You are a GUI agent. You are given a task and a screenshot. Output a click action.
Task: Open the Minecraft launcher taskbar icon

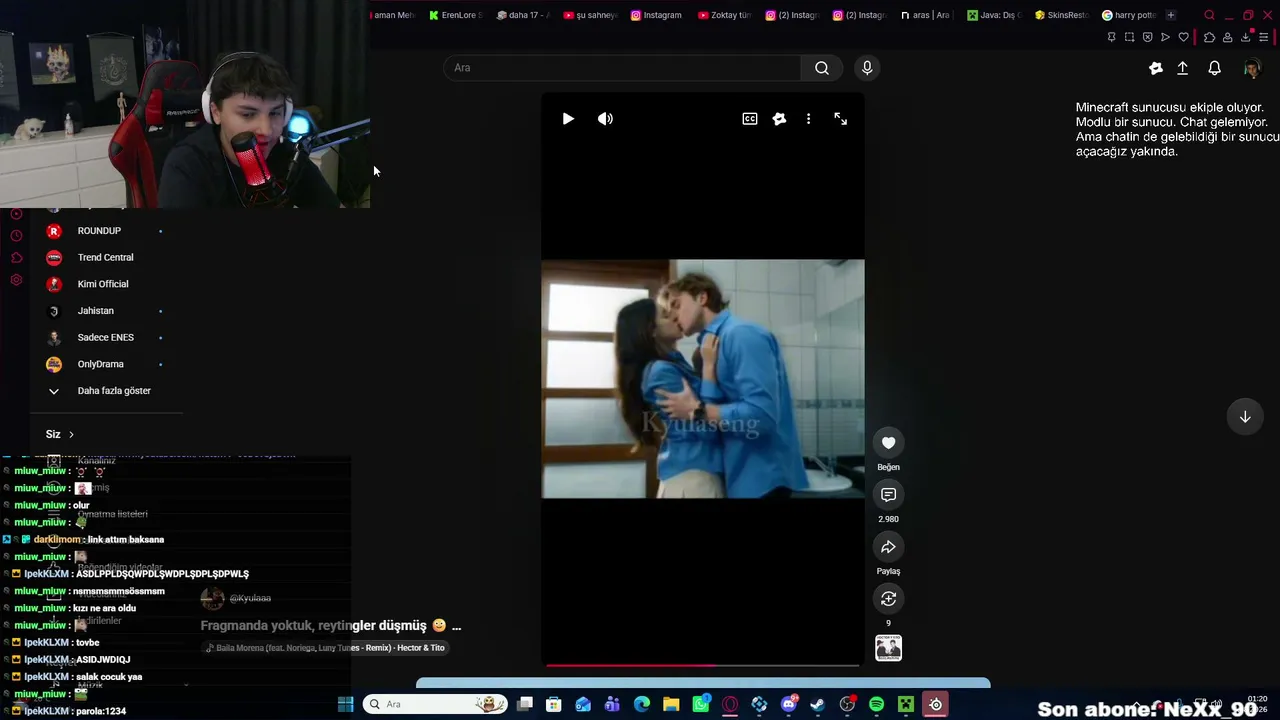point(905,704)
